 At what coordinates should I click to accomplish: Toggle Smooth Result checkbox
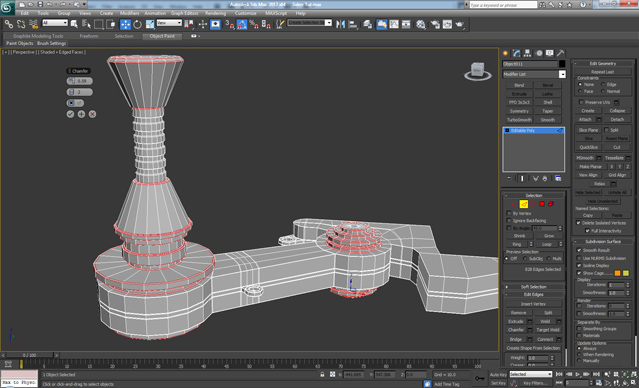[x=579, y=250]
